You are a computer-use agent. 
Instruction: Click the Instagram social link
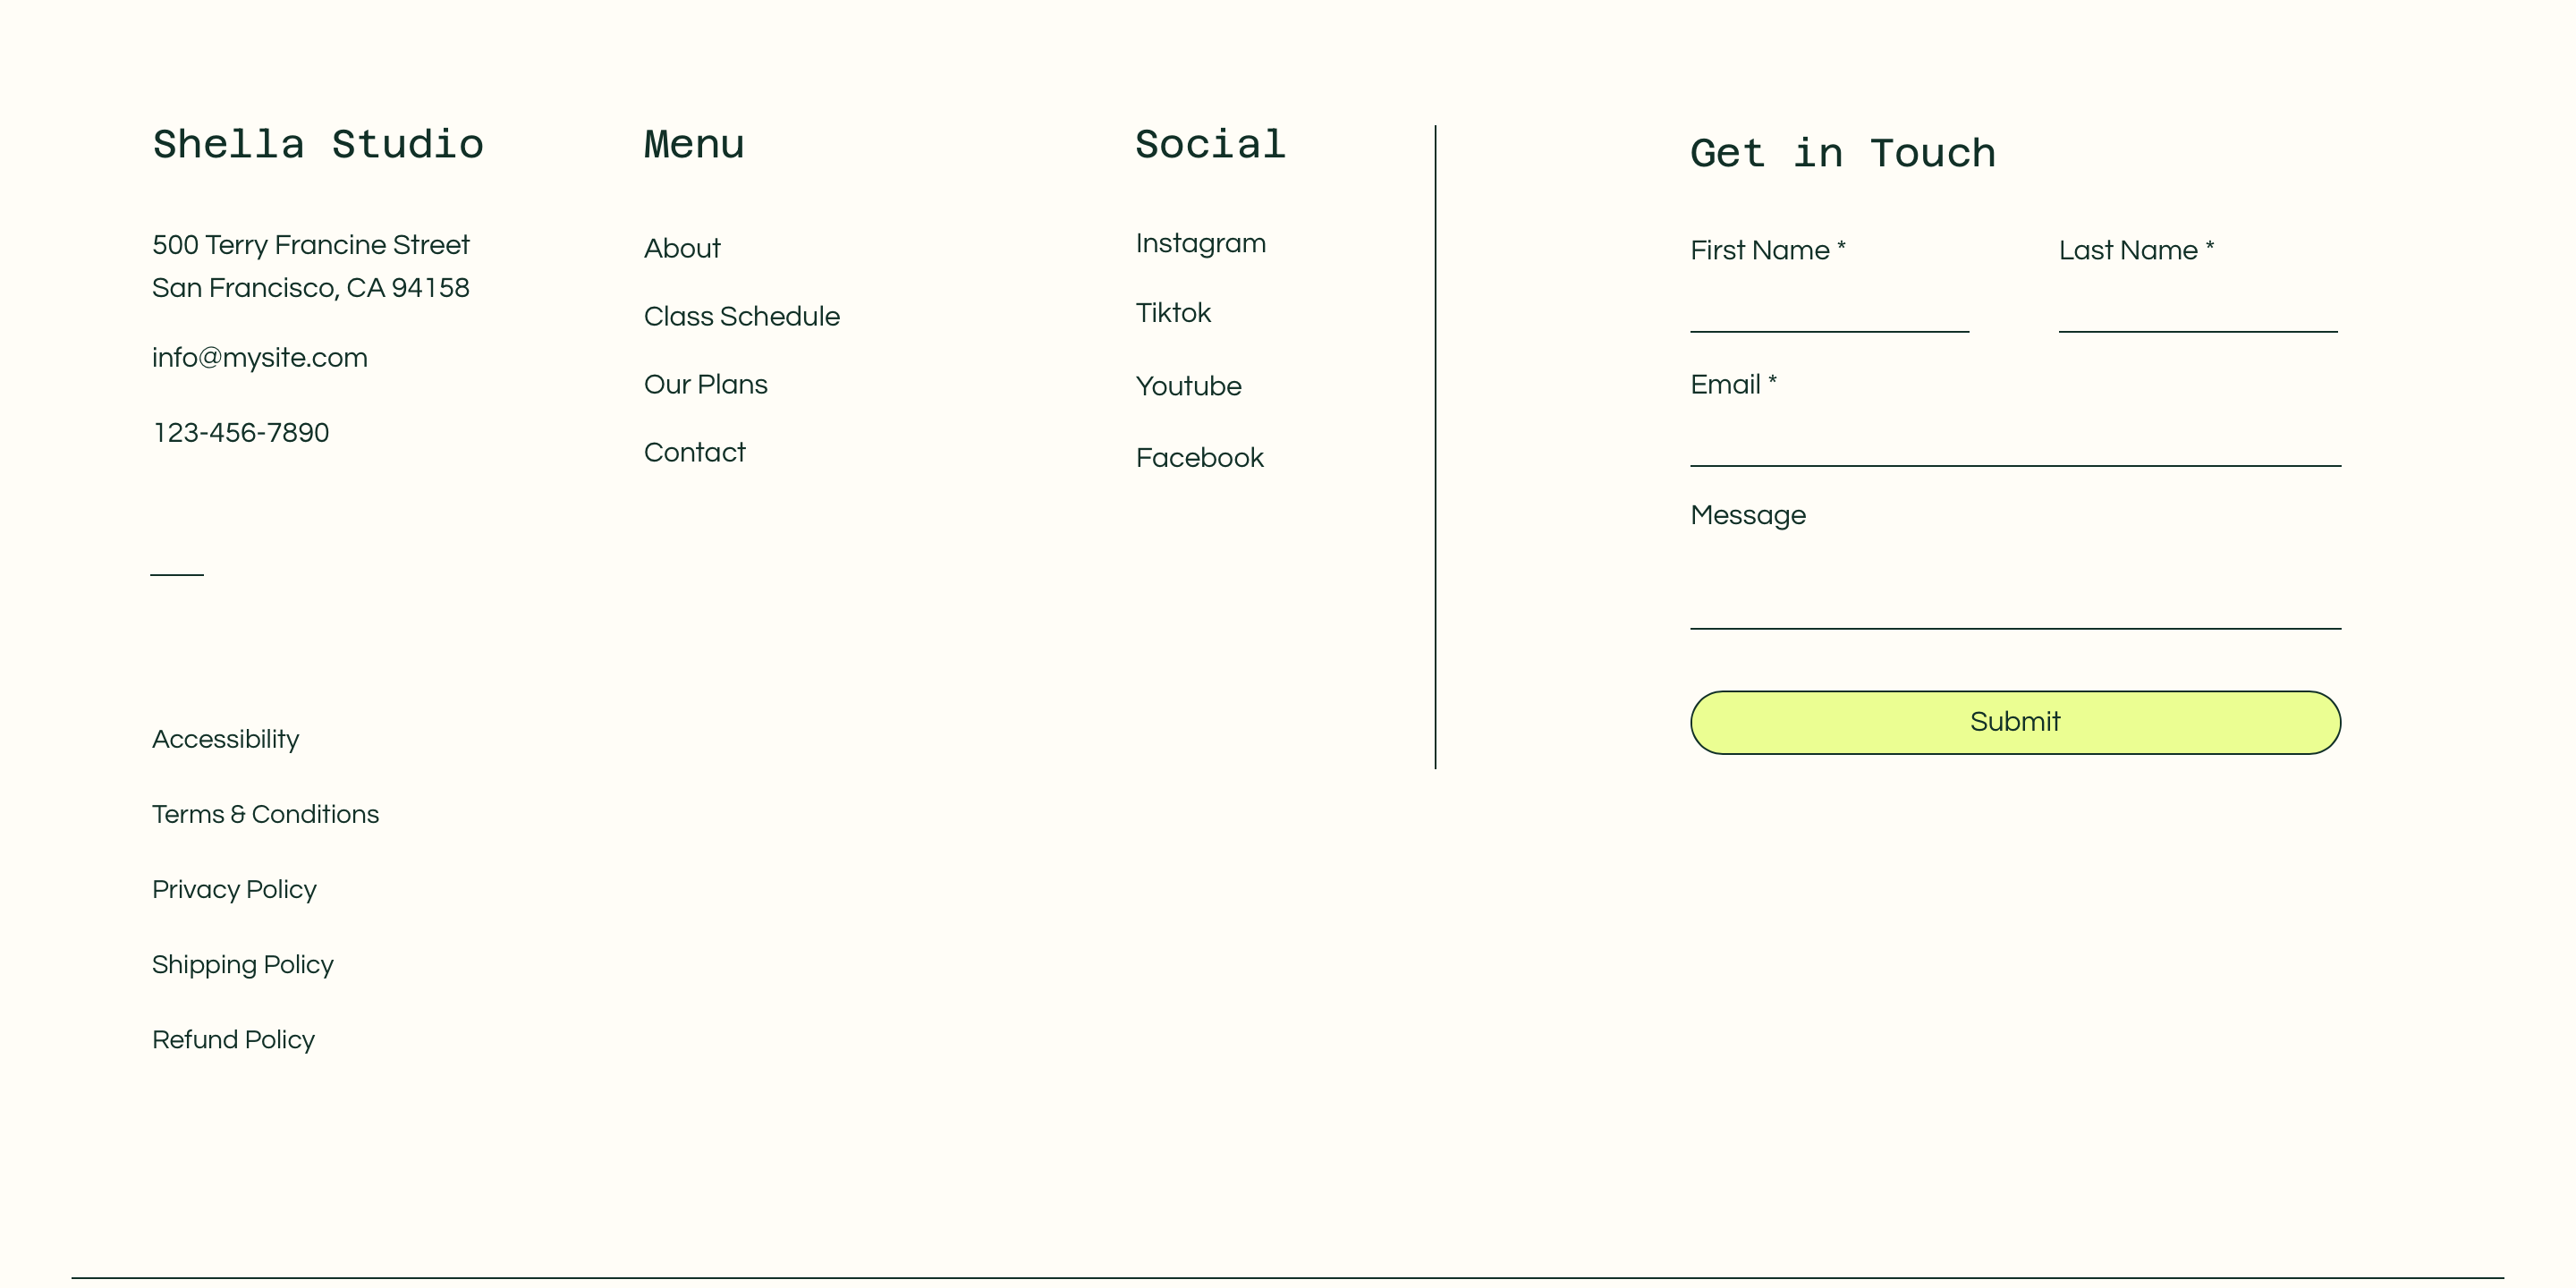[x=1201, y=243]
